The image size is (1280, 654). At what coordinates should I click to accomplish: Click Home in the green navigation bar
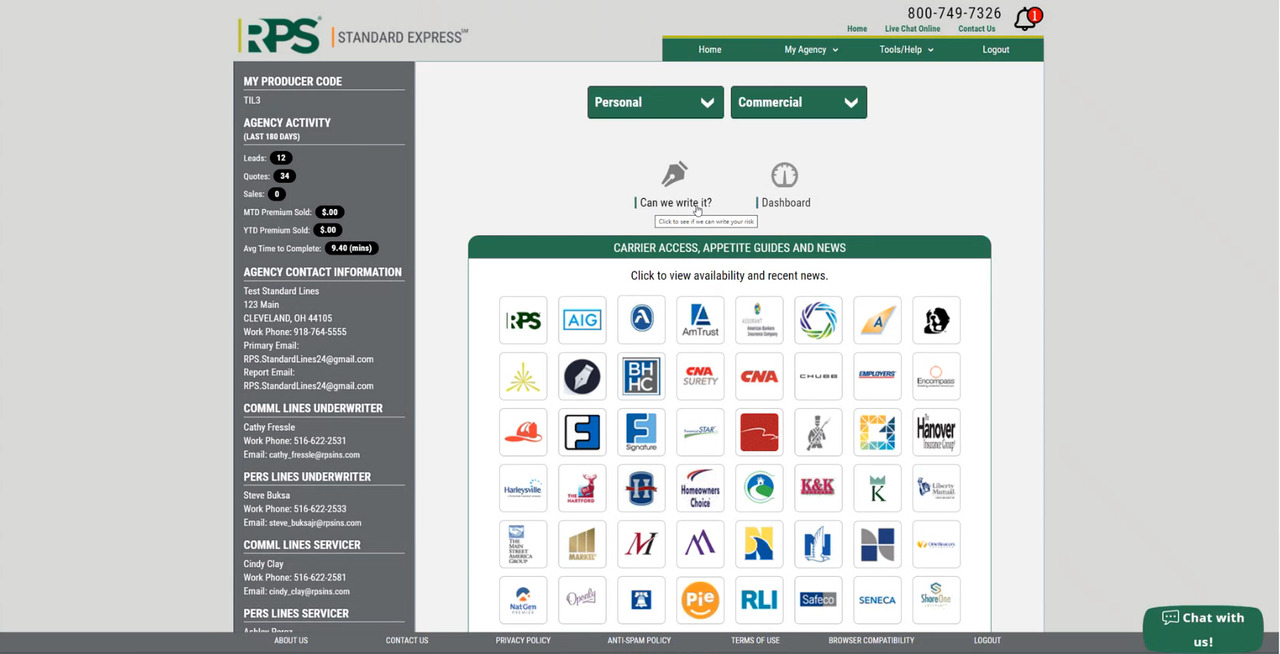(x=710, y=50)
